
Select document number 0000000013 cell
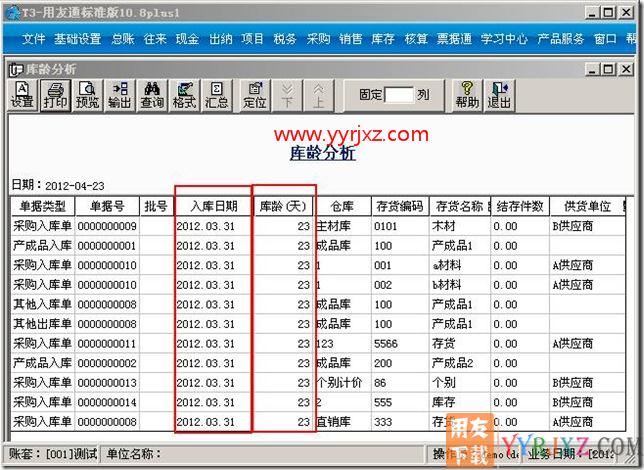pyautogui.click(x=107, y=383)
